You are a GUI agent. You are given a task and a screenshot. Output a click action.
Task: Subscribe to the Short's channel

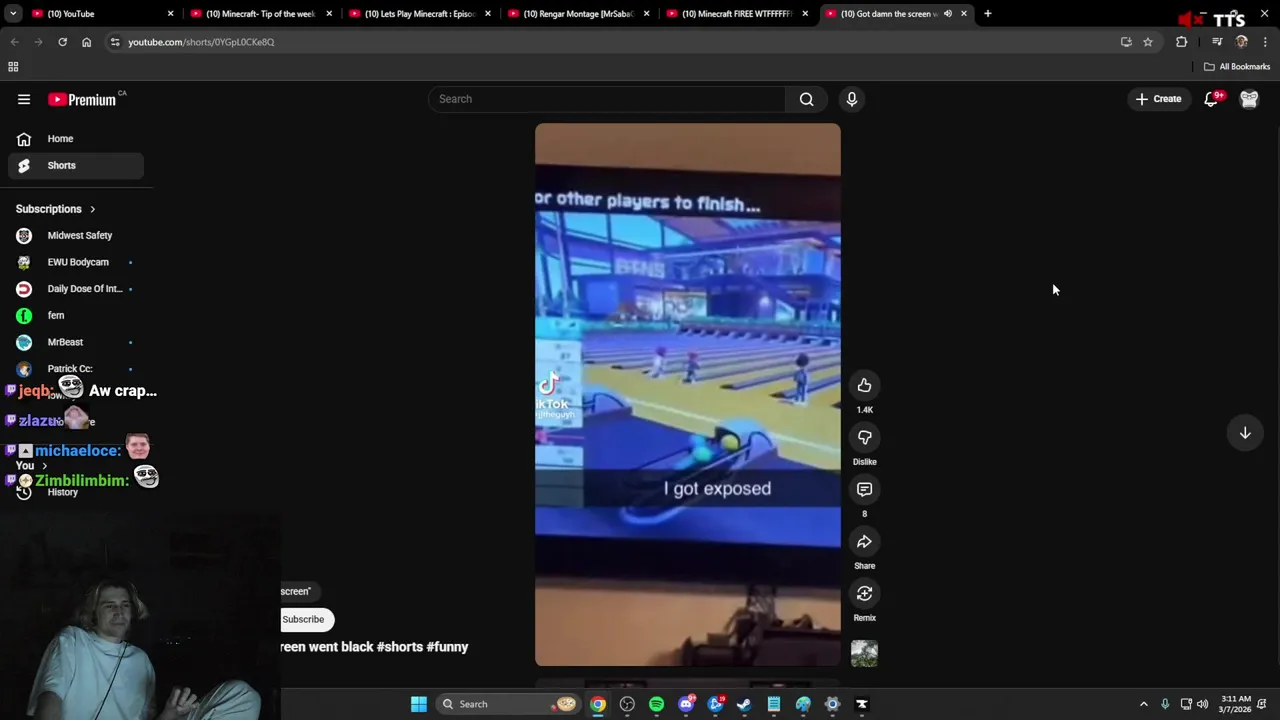(303, 619)
